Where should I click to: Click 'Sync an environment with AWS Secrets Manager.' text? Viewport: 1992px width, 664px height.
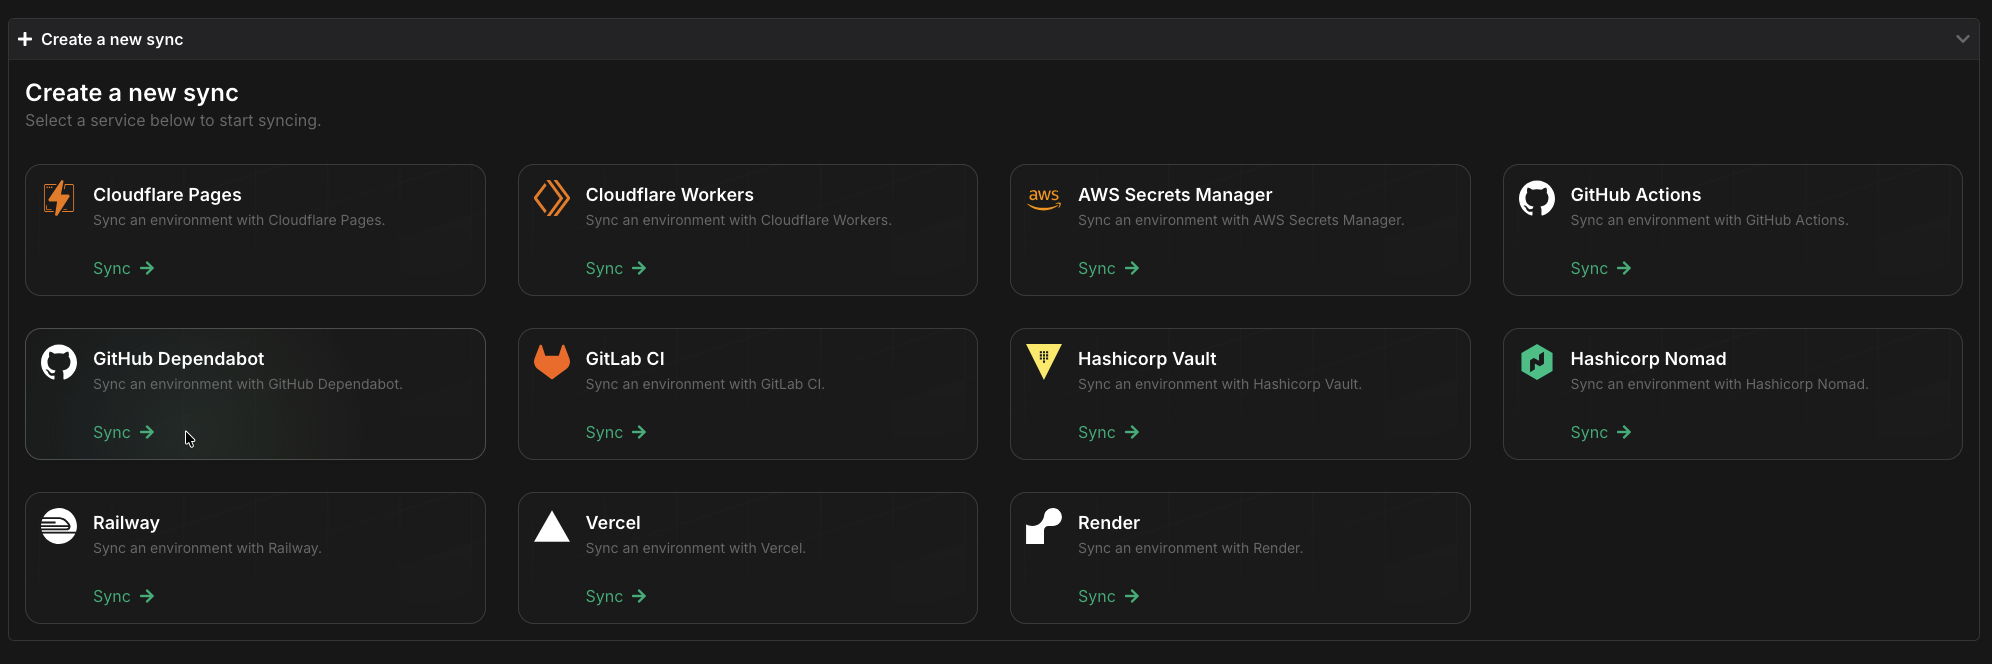point(1241,220)
